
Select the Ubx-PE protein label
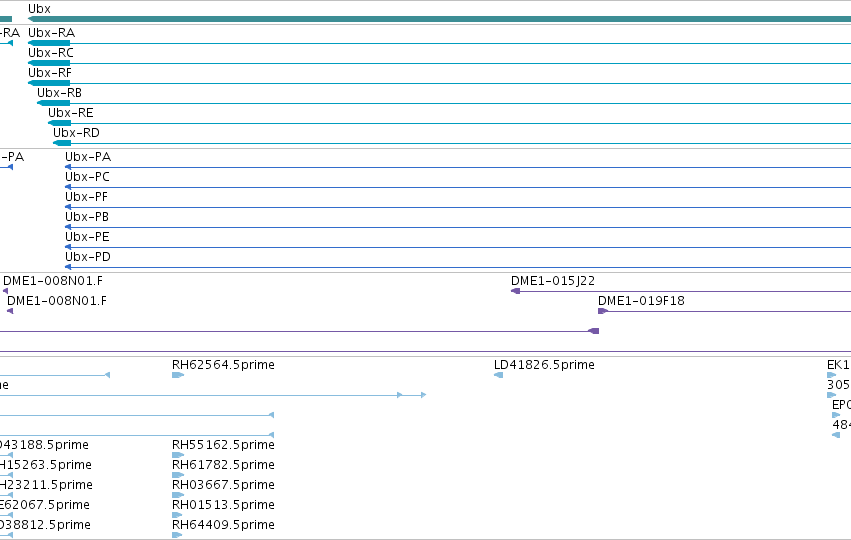click(87, 237)
